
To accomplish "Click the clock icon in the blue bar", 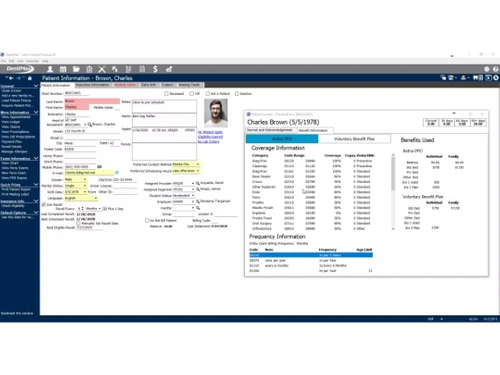I will tap(496, 78).
